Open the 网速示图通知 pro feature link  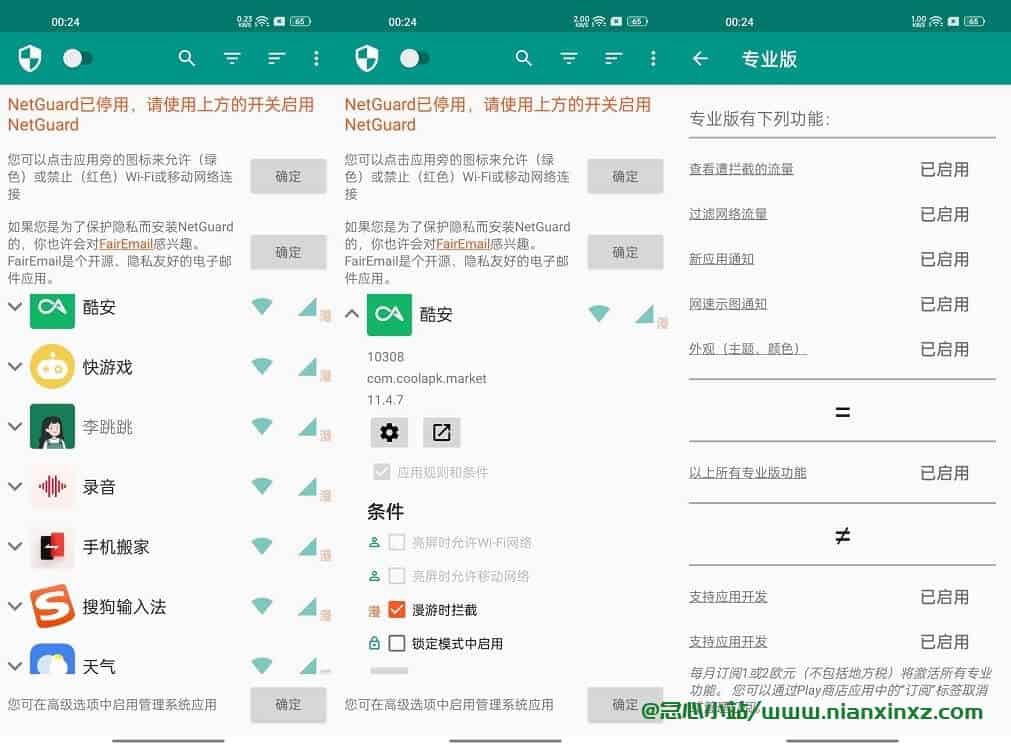click(728, 305)
